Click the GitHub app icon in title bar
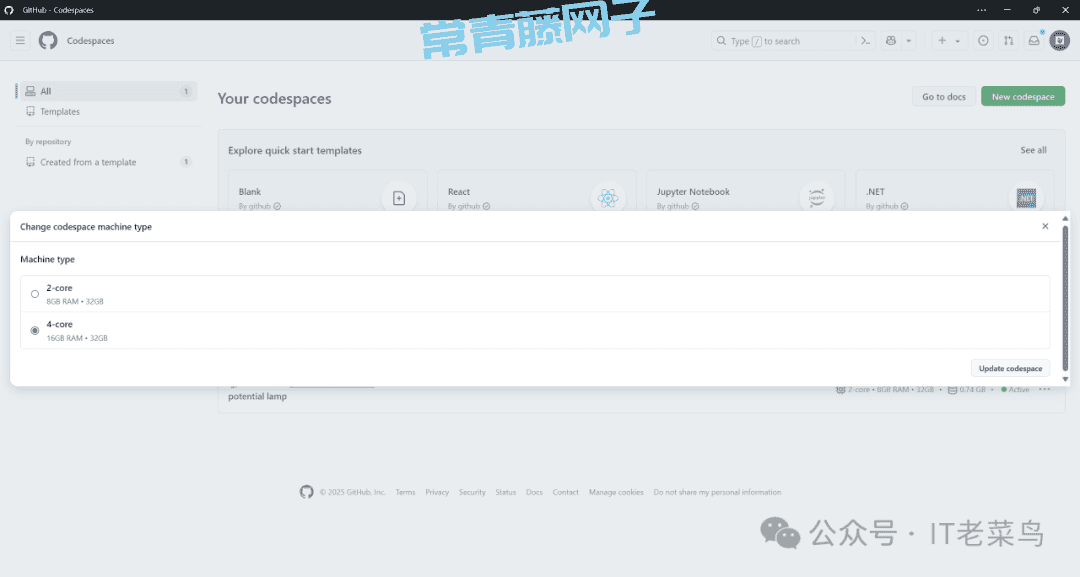The height and width of the screenshot is (577, 1080). pos(9,10)
